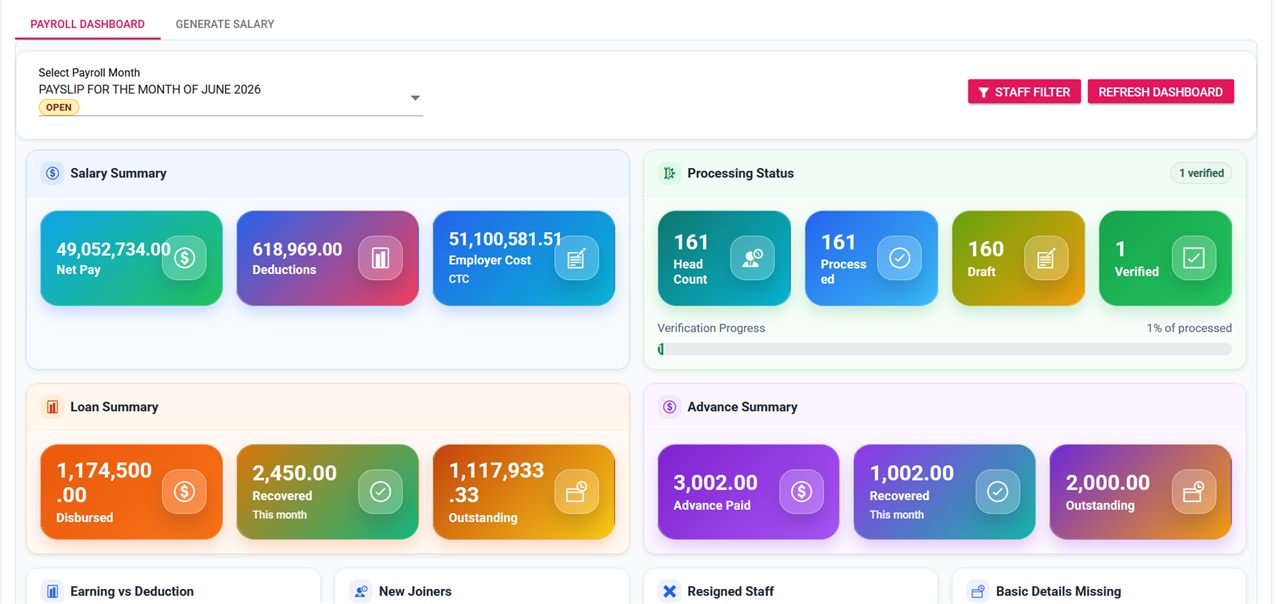This screenshot has width=1280, height=604.
Task: Click the Advance Summary heading
Action: (742, 407)
